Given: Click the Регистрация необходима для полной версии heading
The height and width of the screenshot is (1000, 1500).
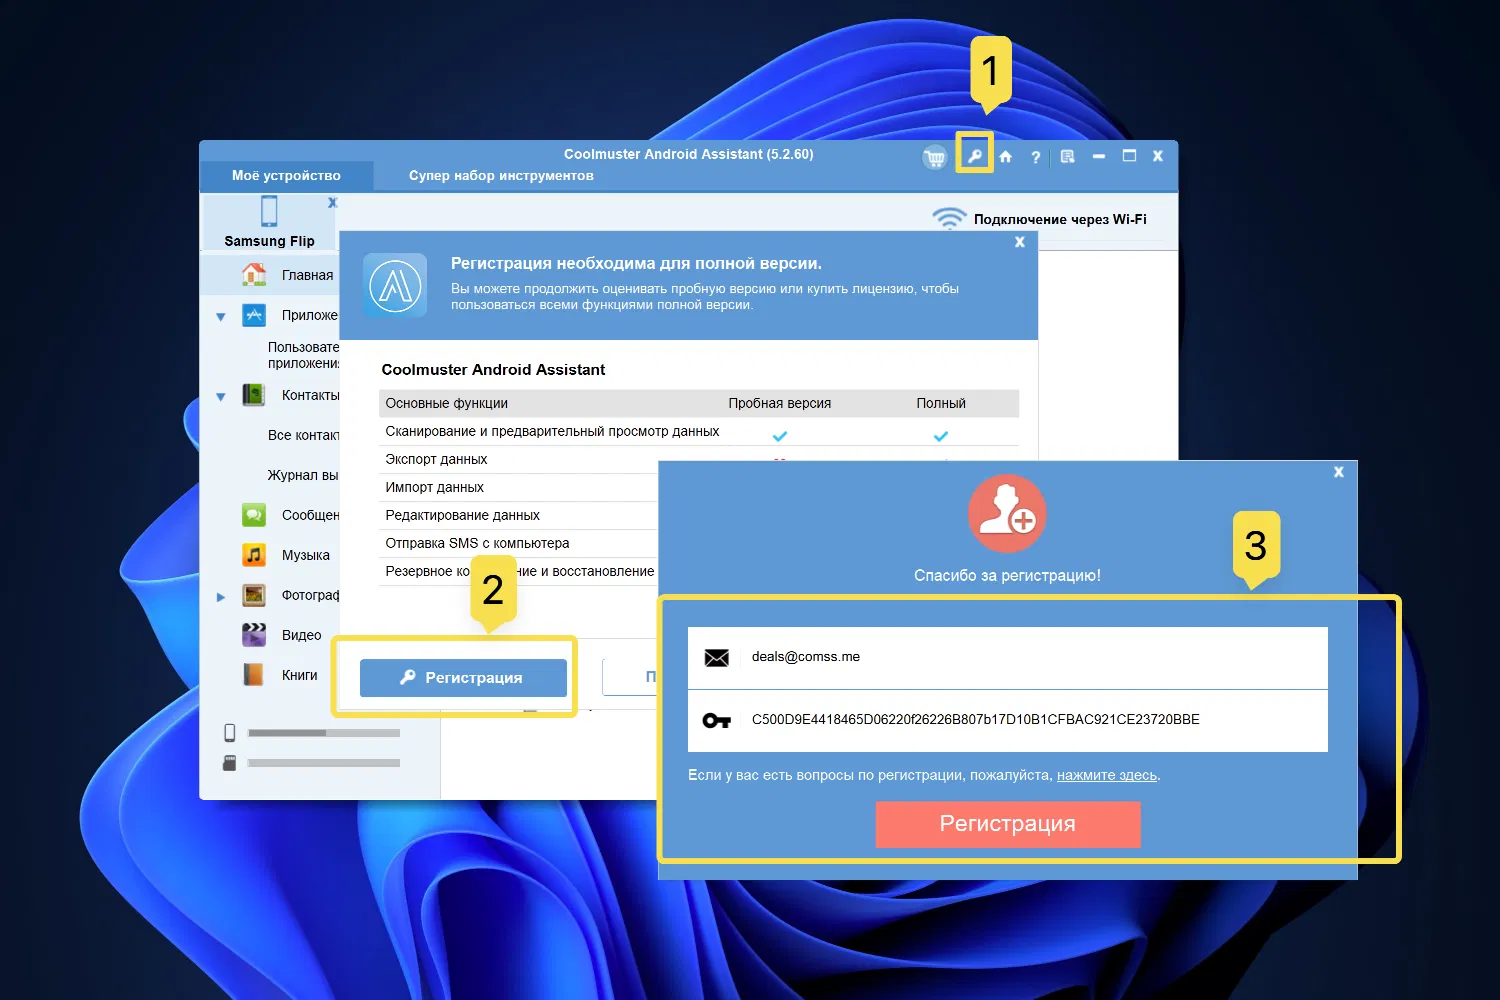Looking at the screenshot, I should click(636, 263).
